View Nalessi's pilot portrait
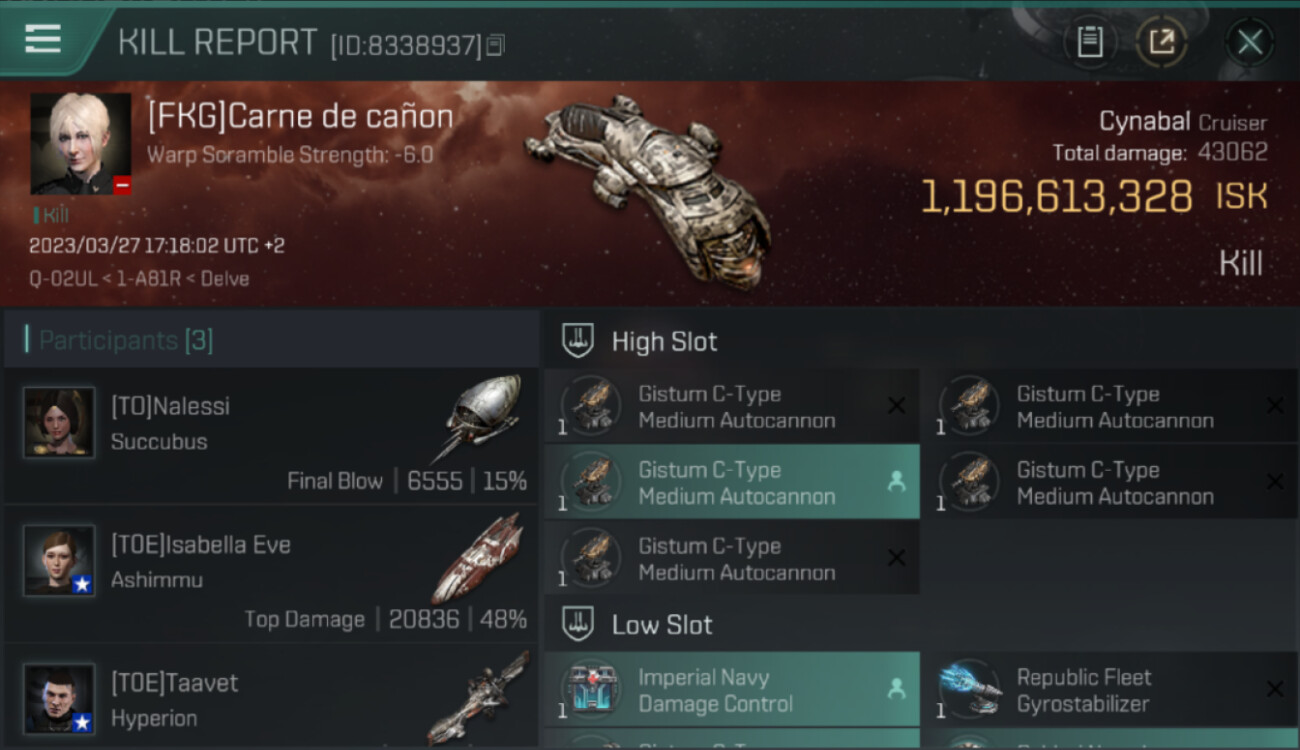 [59, 423]
